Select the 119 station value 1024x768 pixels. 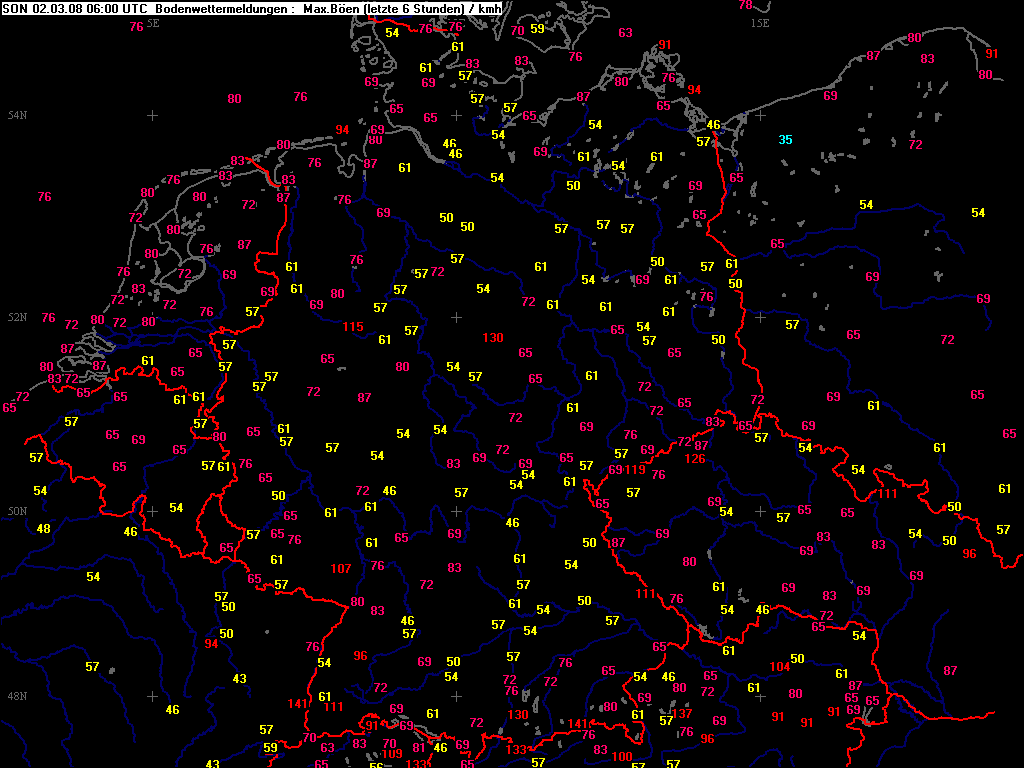click(636, 470)
